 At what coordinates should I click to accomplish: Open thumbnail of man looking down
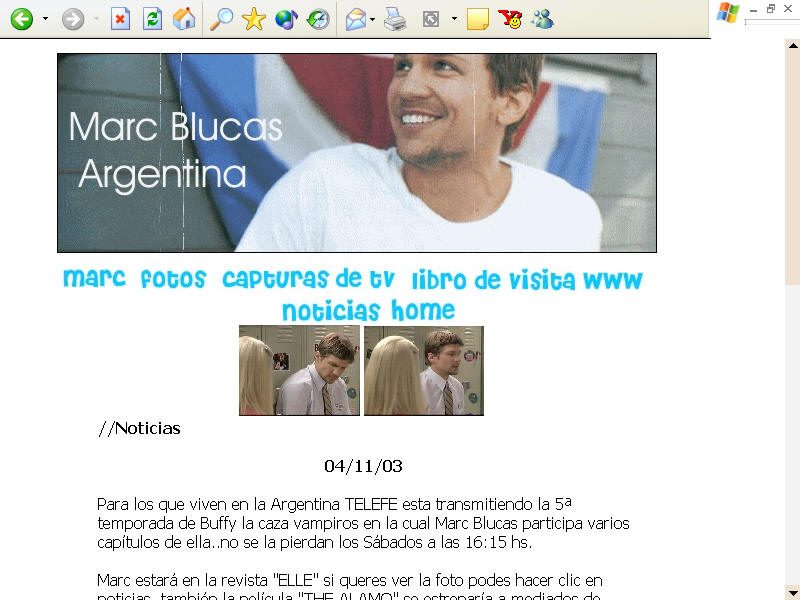point(299,370)
